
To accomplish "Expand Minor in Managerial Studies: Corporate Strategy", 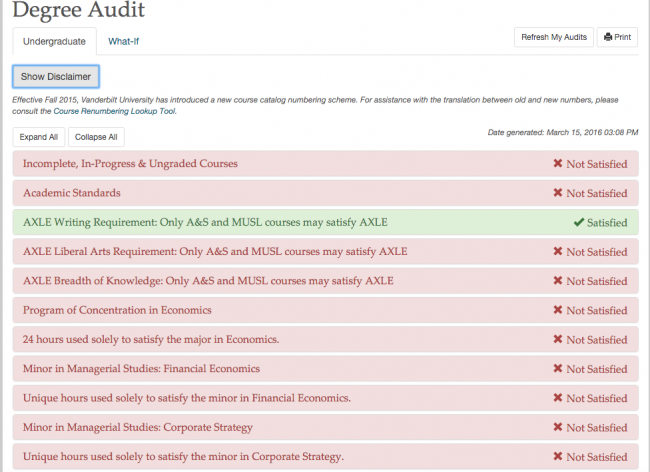I will 137,427.
